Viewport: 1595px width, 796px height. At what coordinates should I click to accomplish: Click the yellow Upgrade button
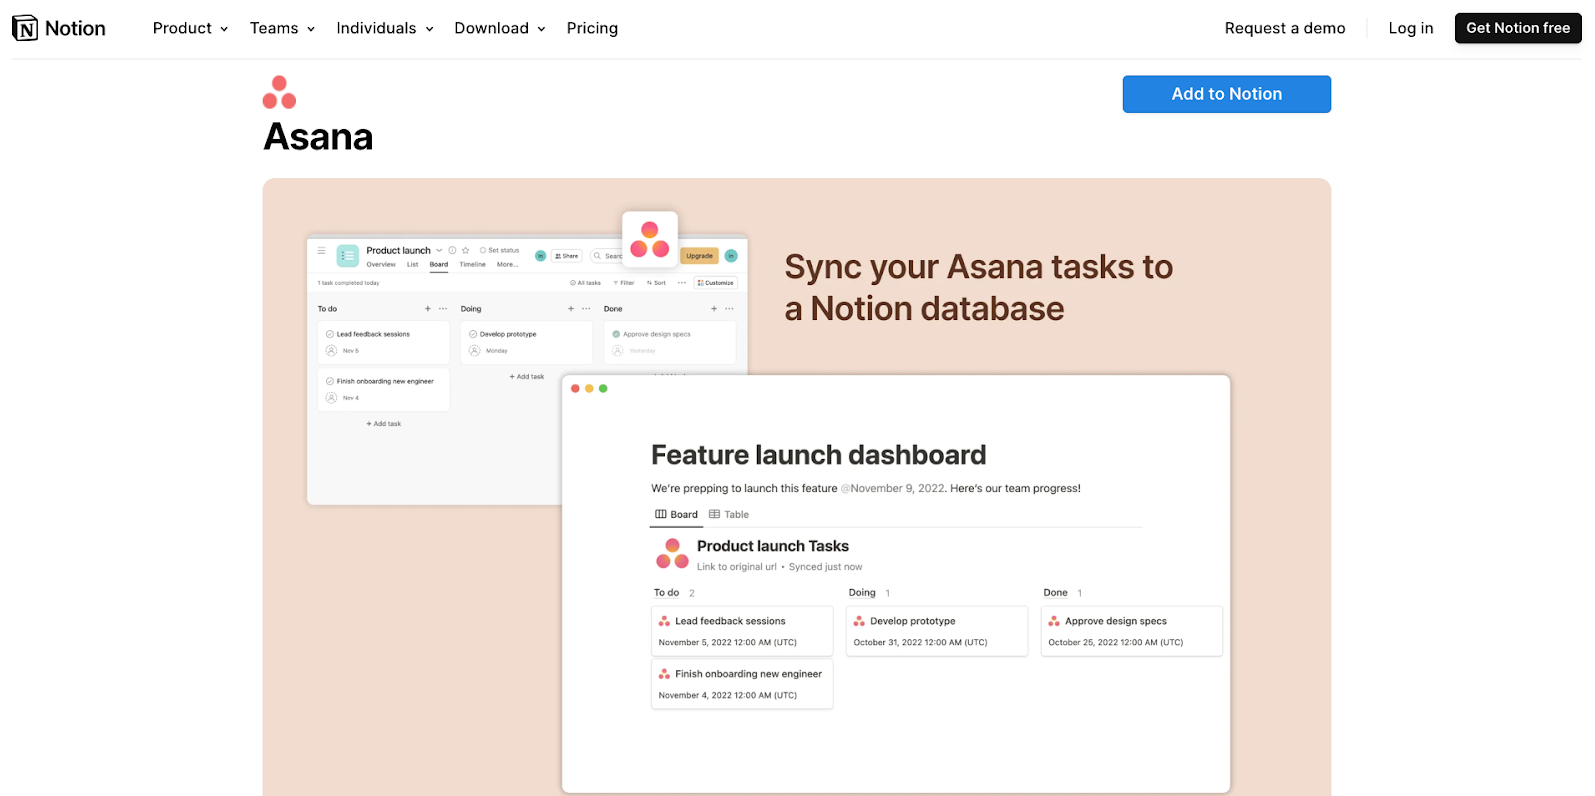pyautogui.click(x=699, y=256)
